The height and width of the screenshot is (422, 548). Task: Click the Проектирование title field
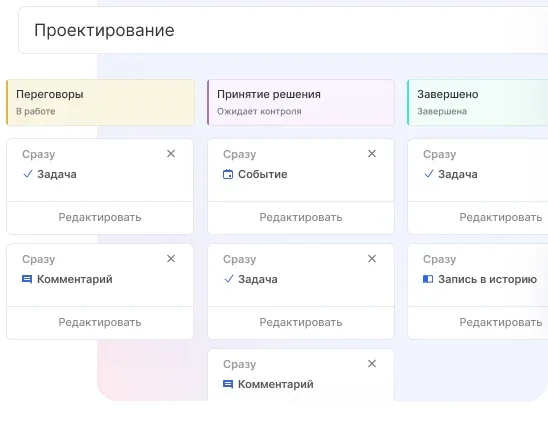[283, 30]
